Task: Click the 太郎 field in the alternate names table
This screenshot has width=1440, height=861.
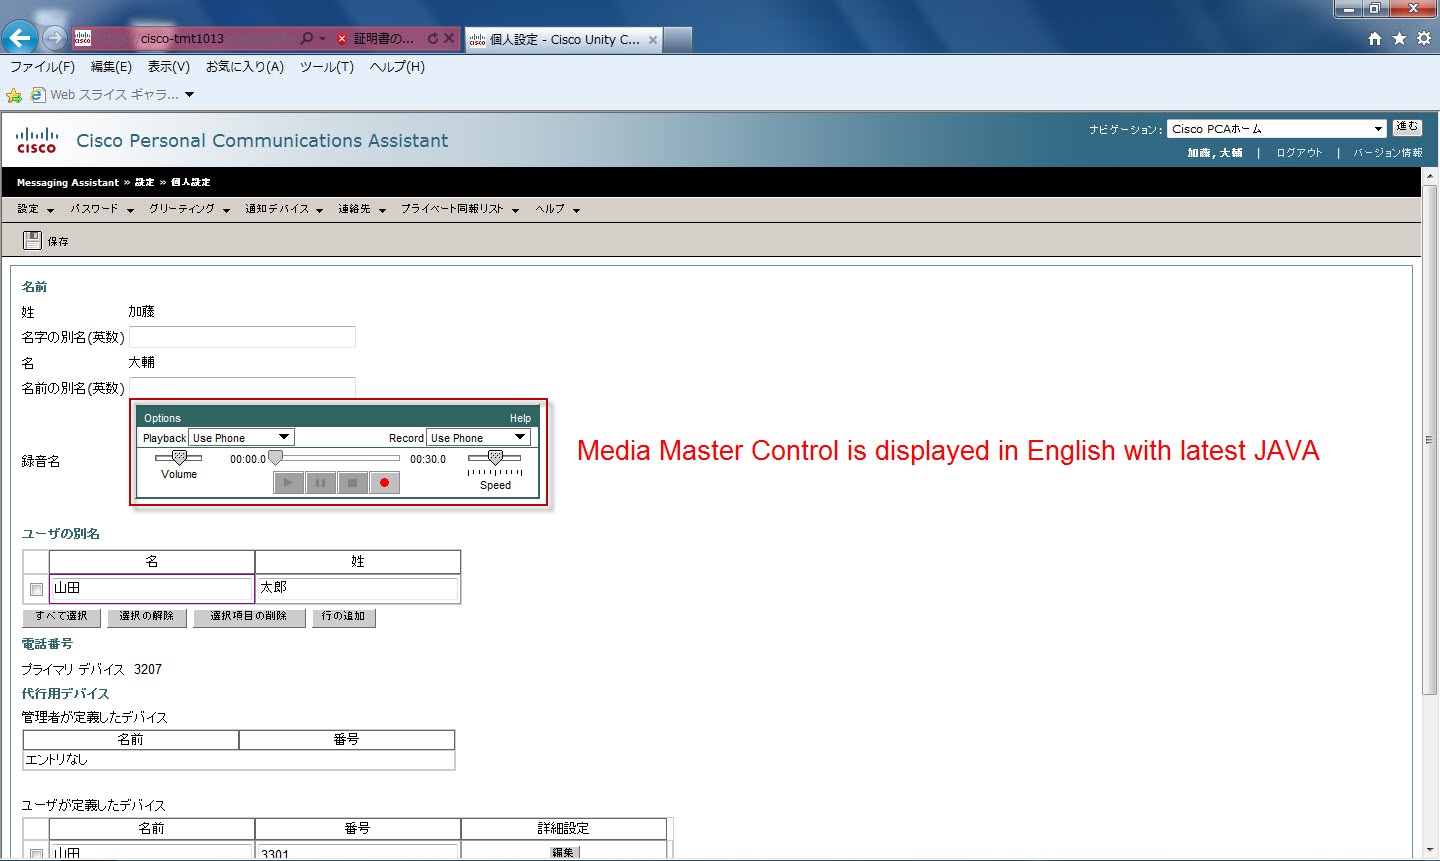Action: point(358,588)
